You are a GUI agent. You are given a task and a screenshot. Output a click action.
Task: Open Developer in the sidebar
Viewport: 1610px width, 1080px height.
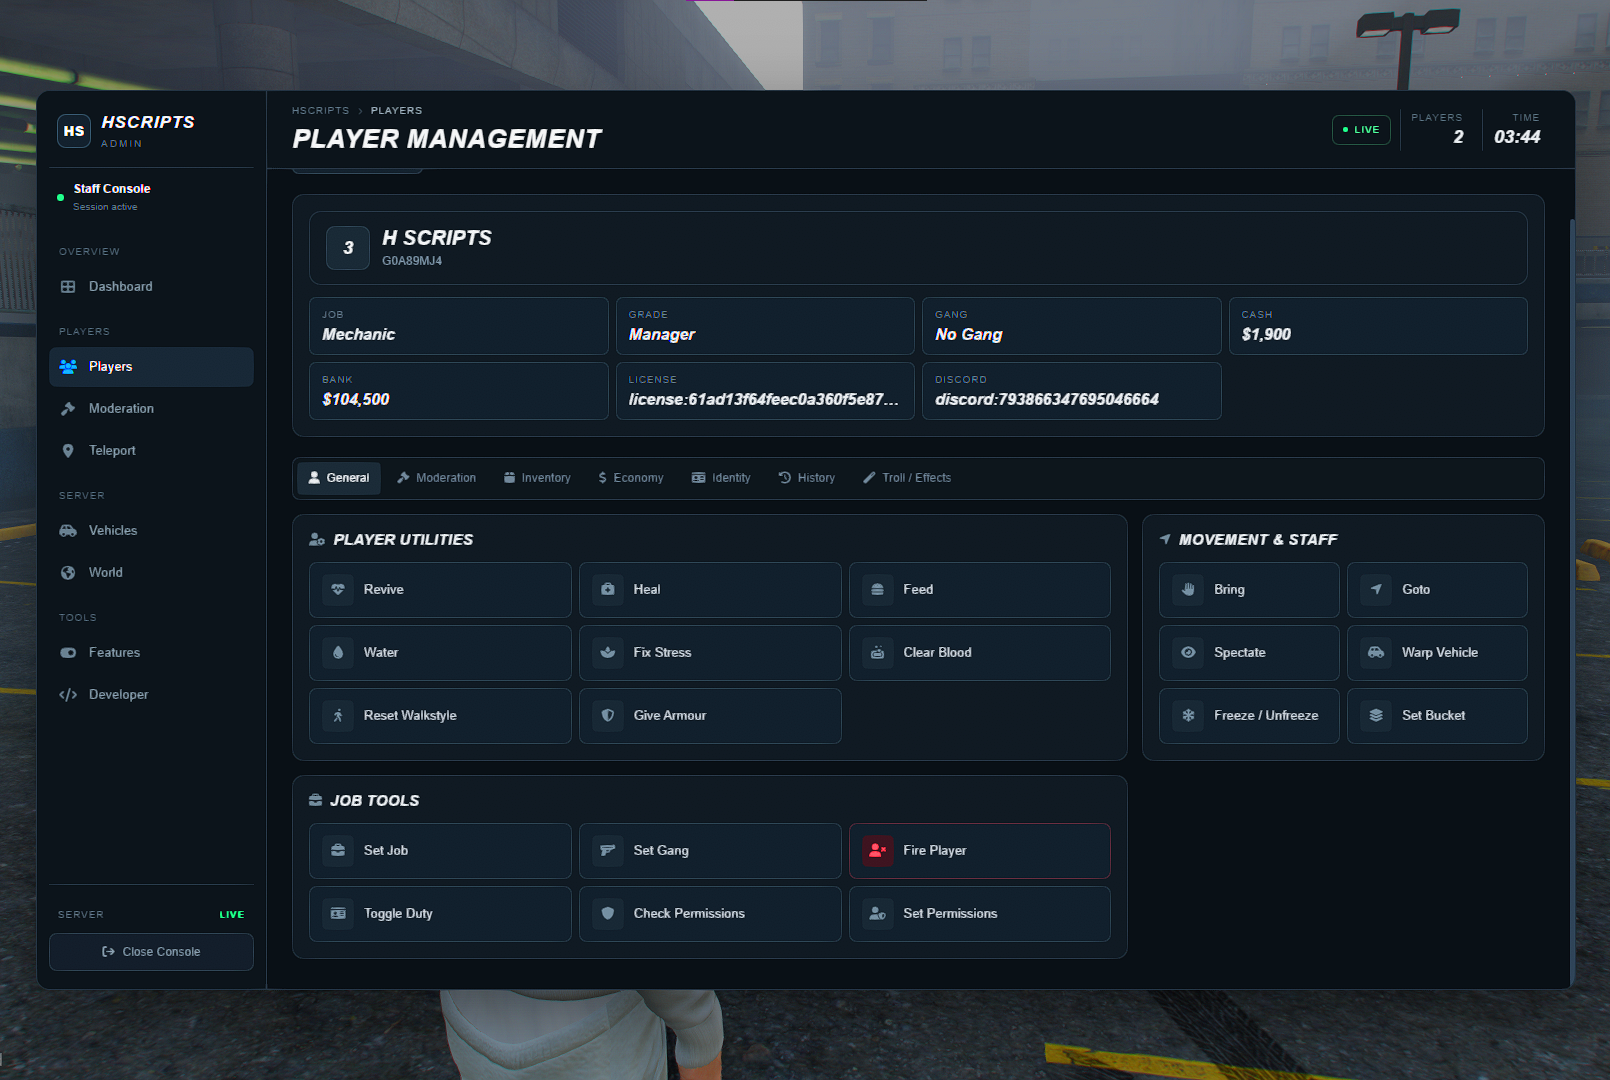pyautogui.click(x=151, y=695)
